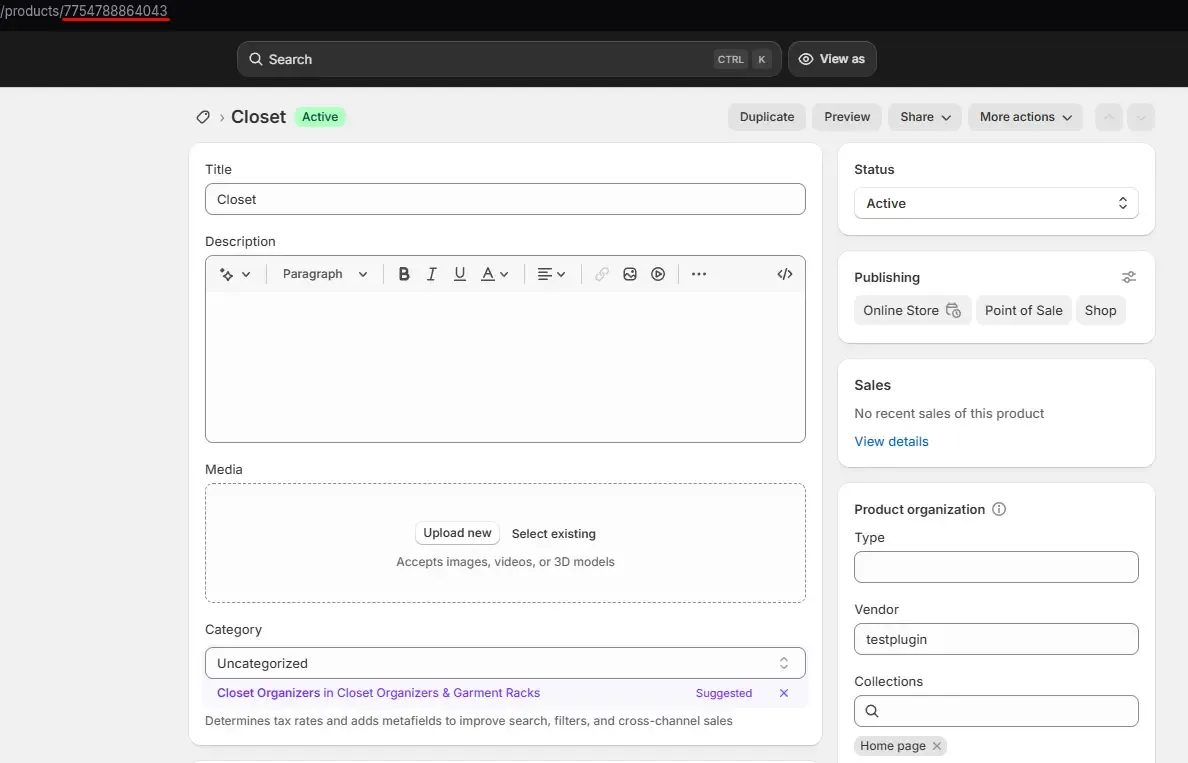1188x763 pixels.
Task: Open the More actions menu
Action: coord(1025,117)
